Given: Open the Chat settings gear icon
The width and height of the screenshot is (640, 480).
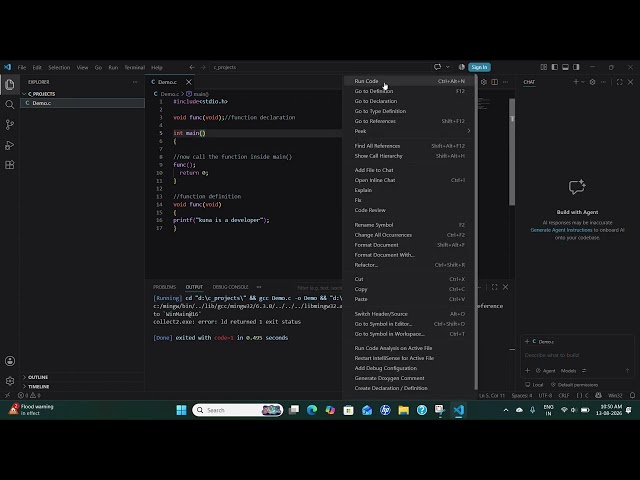Looking at the screenshot, I should pos(592,82).
